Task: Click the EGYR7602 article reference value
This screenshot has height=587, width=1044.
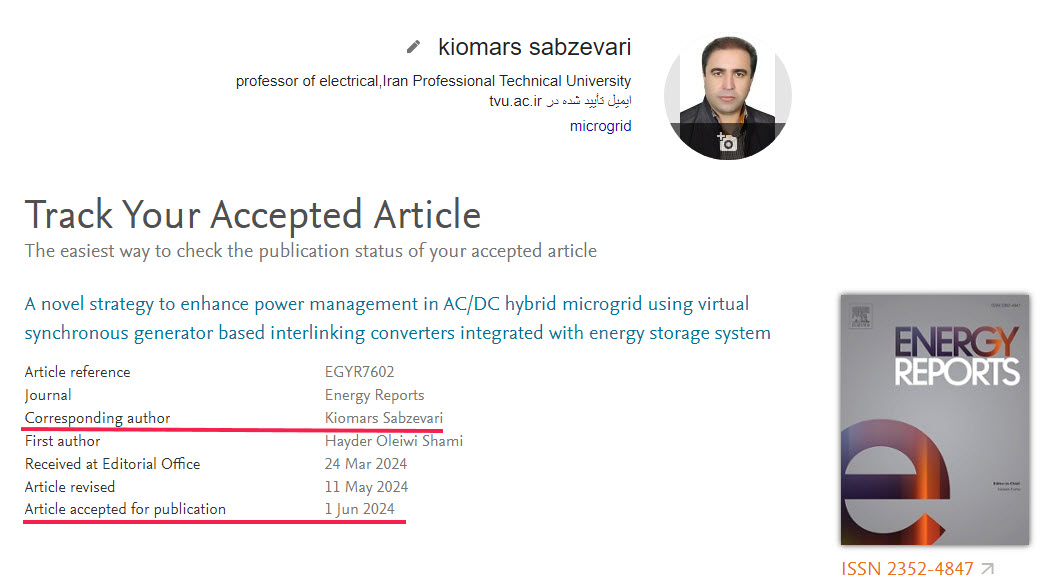Action: (360, 372)
